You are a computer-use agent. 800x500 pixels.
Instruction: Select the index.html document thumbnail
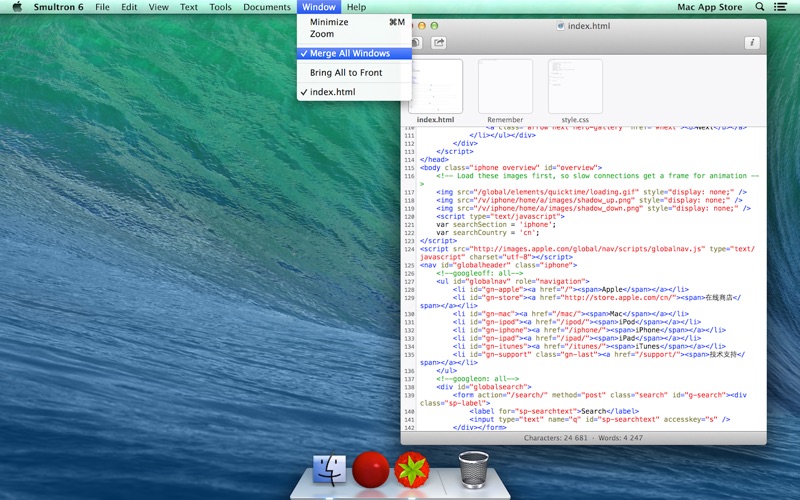(x=435, y=86)
